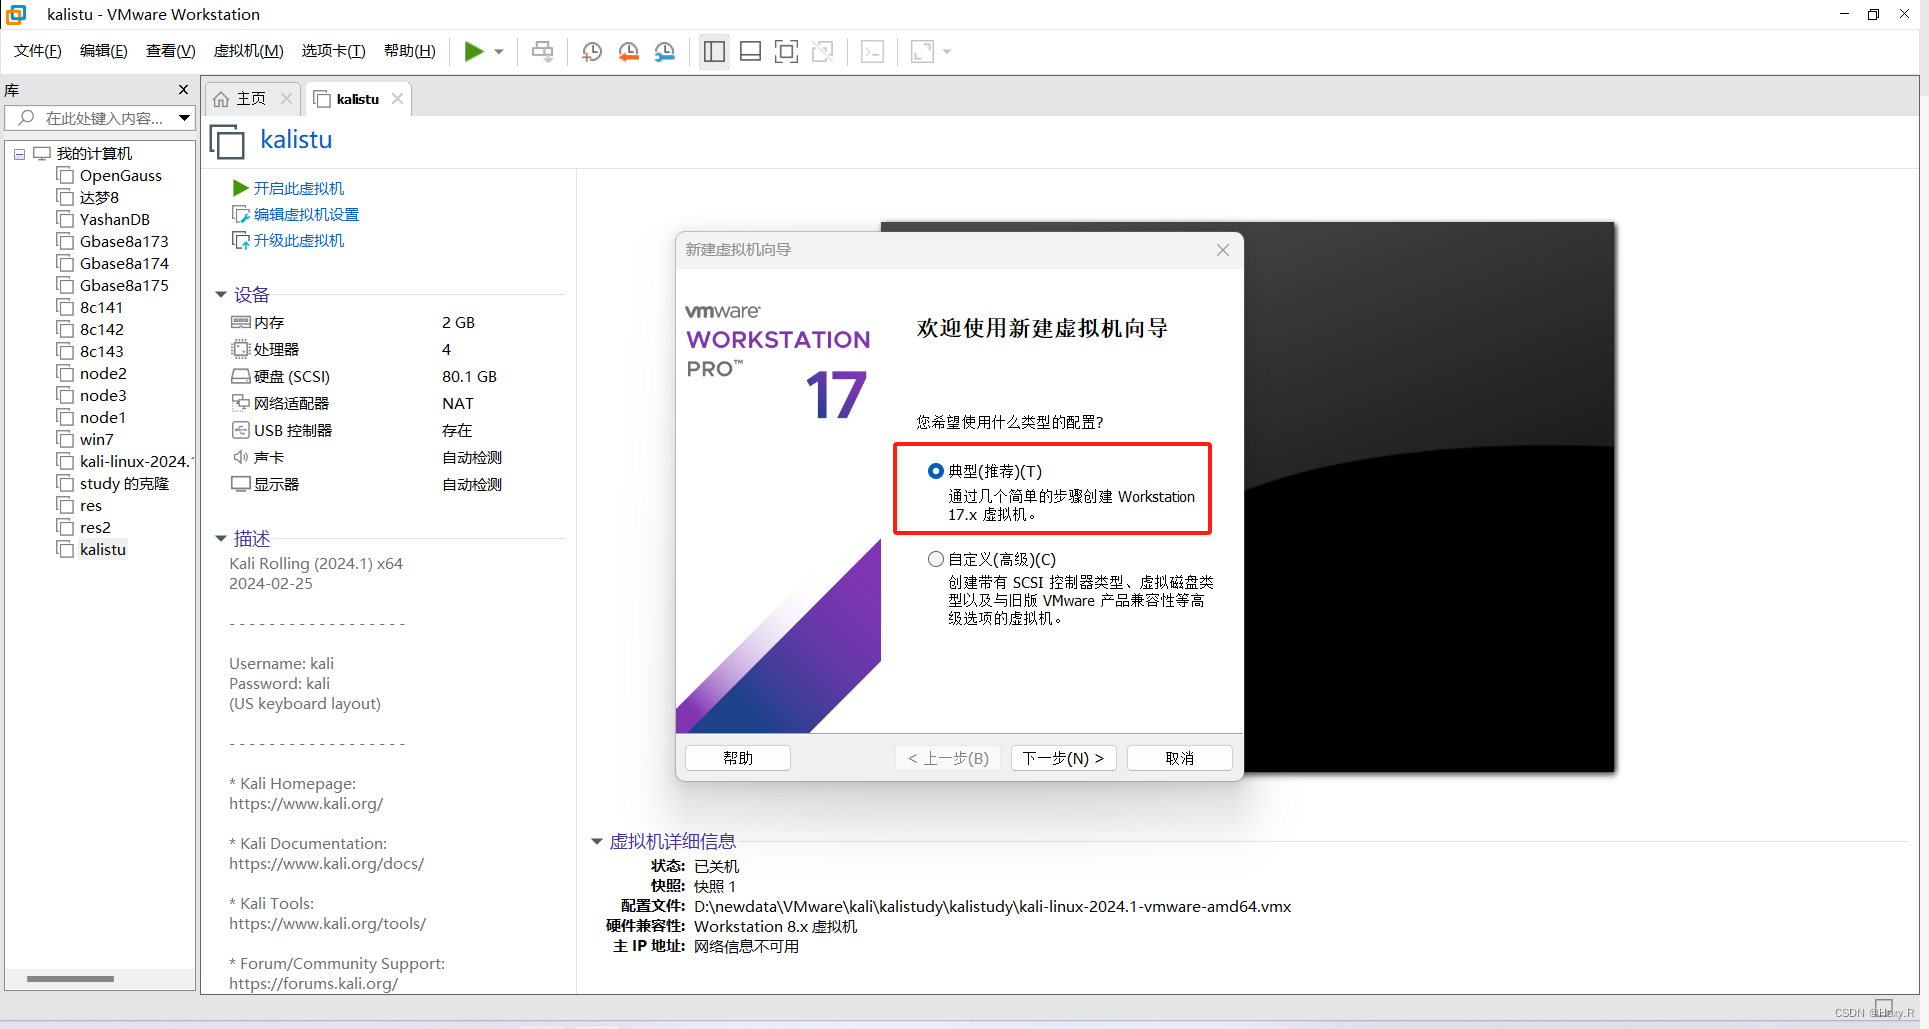Viewport: 1929px width, 1029px height.
Task: Collapse the 虚拟机详细信息 section
Action: [597, 842]
